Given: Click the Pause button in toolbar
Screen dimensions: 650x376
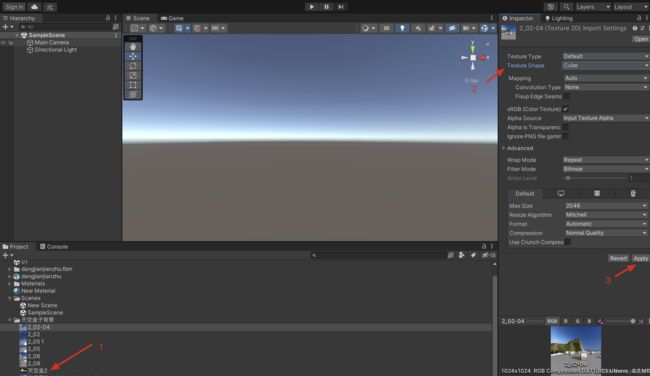Looking at the screenshot, I should [x=326, y=7].
